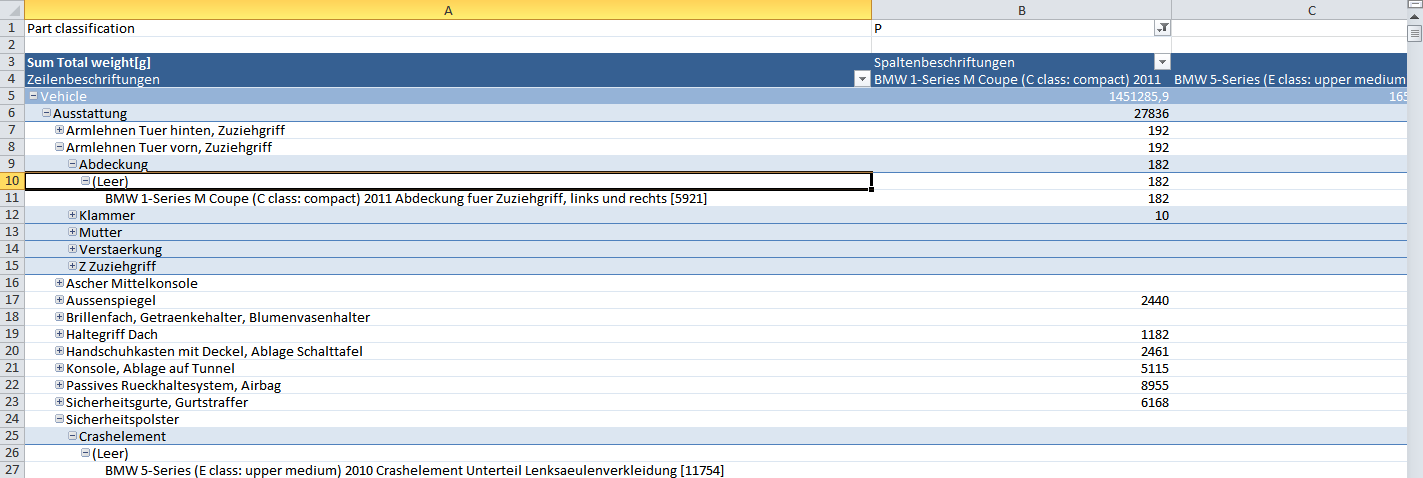Viewport: 1423px width, 478px height.
Task: Click the Haltegriff Dach value 1182
Action: (1021, 335)
